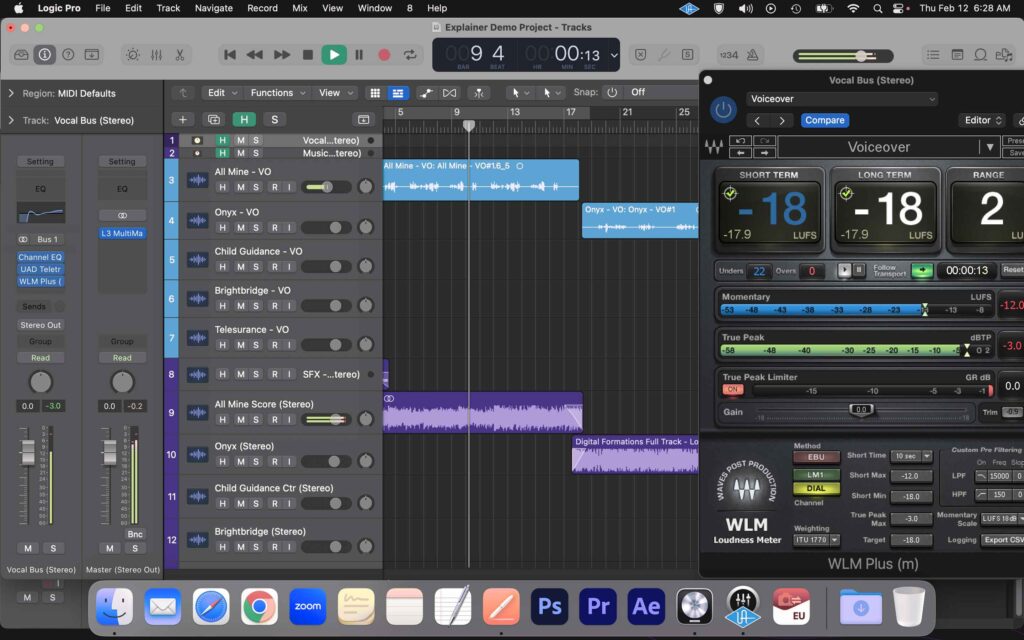The image size is (1024, 640).
Task: Toggle the WLM Plus bypass power button
Action: [x=723, y=110]
